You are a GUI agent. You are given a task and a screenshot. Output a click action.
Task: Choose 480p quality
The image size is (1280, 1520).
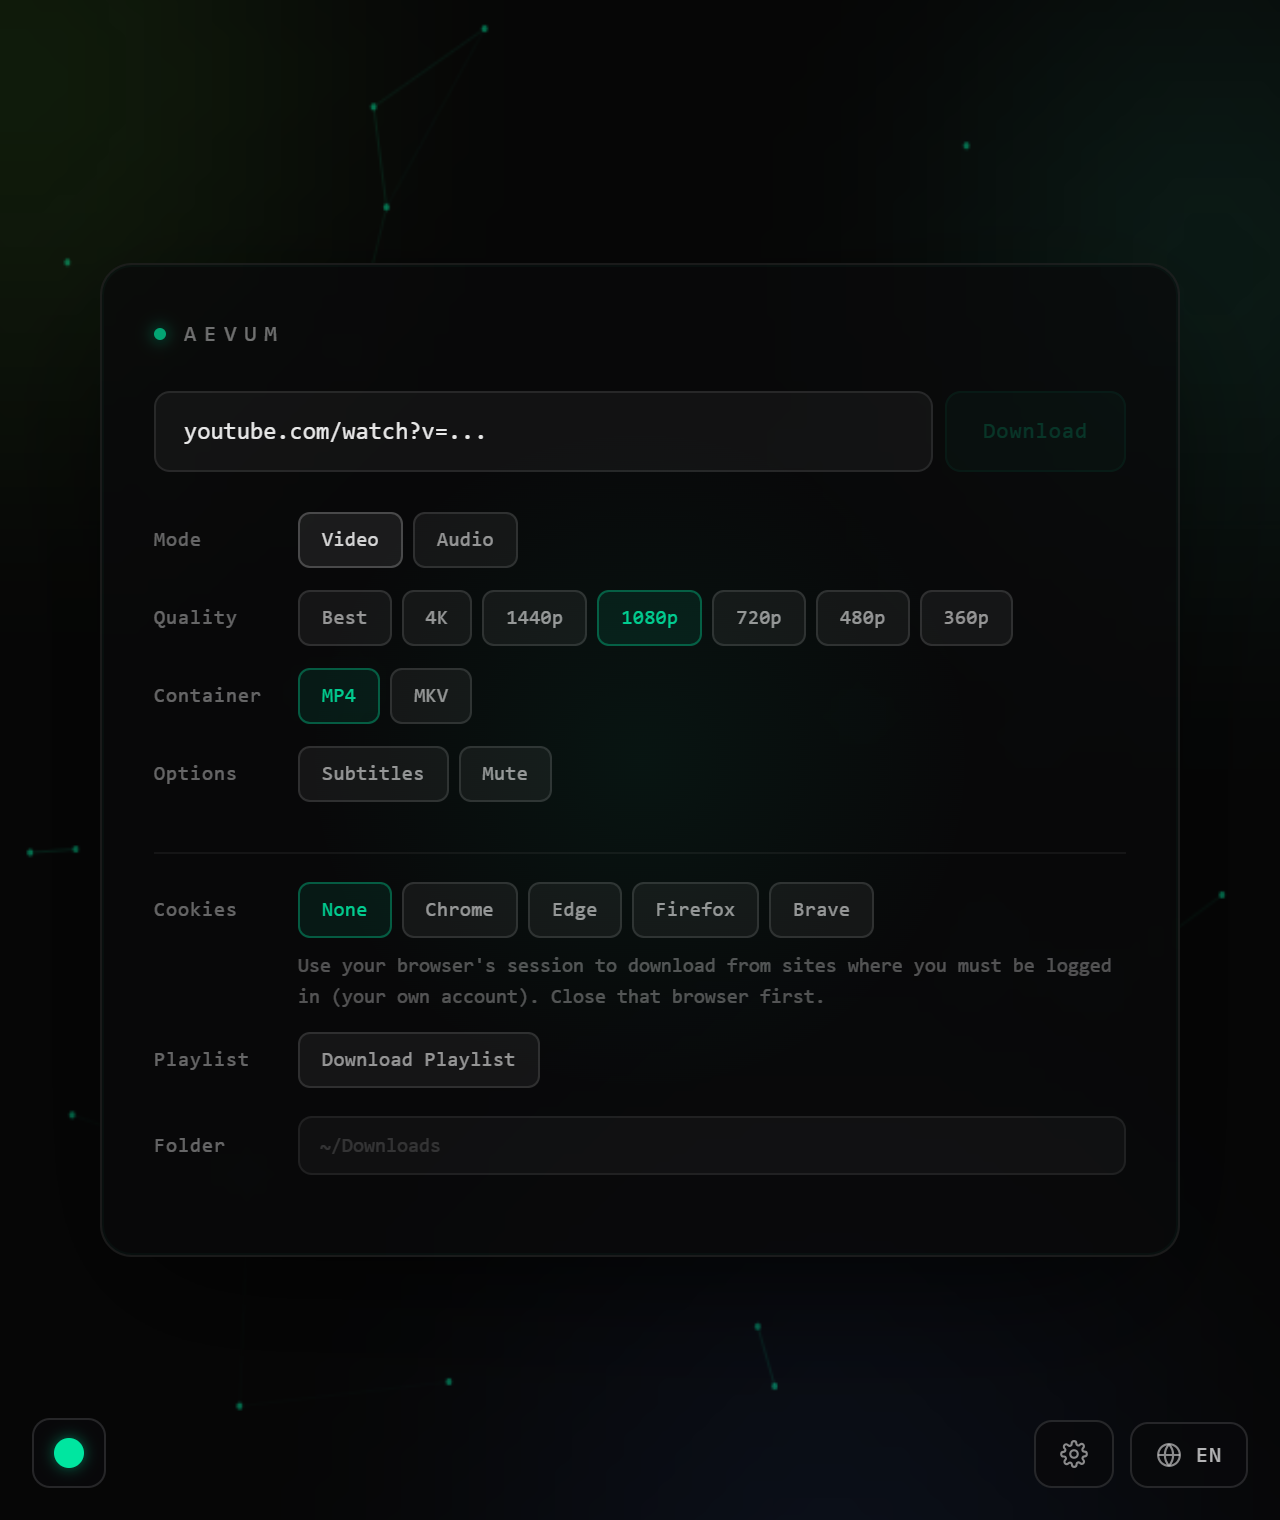click(x=862, y=618)
